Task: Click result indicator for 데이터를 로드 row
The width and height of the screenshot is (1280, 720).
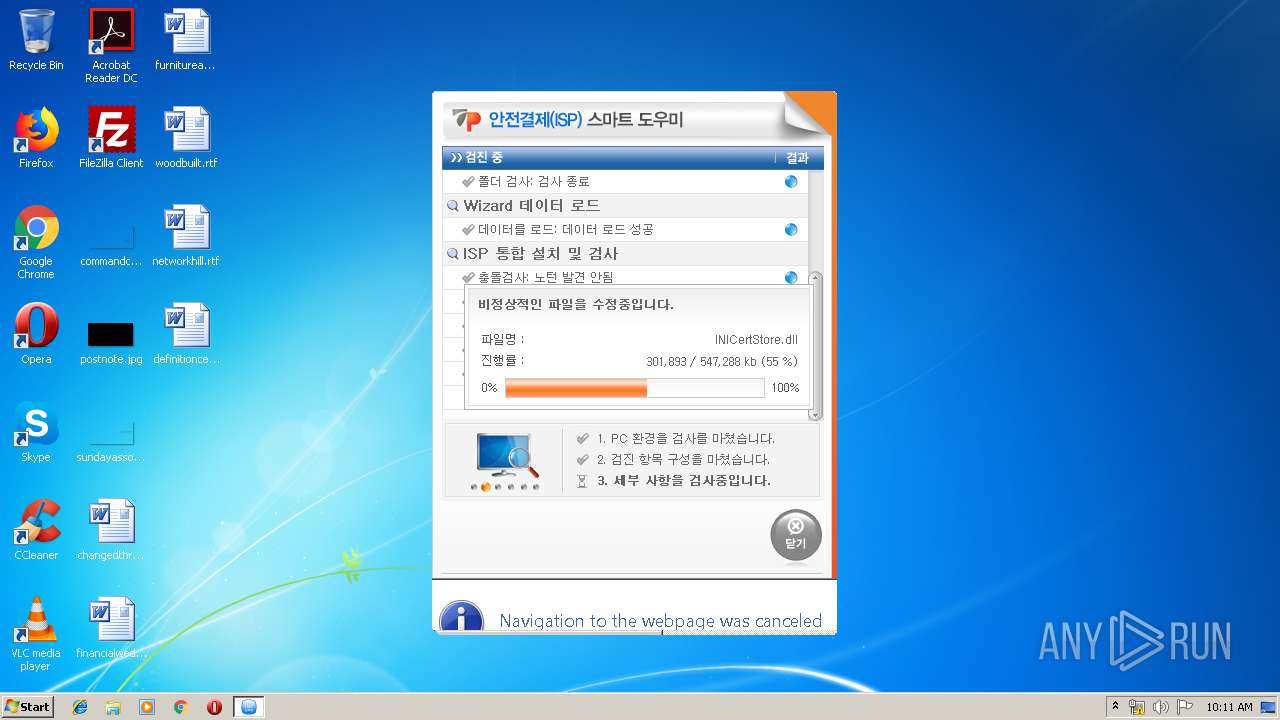Action: click(x=791, y=230)
